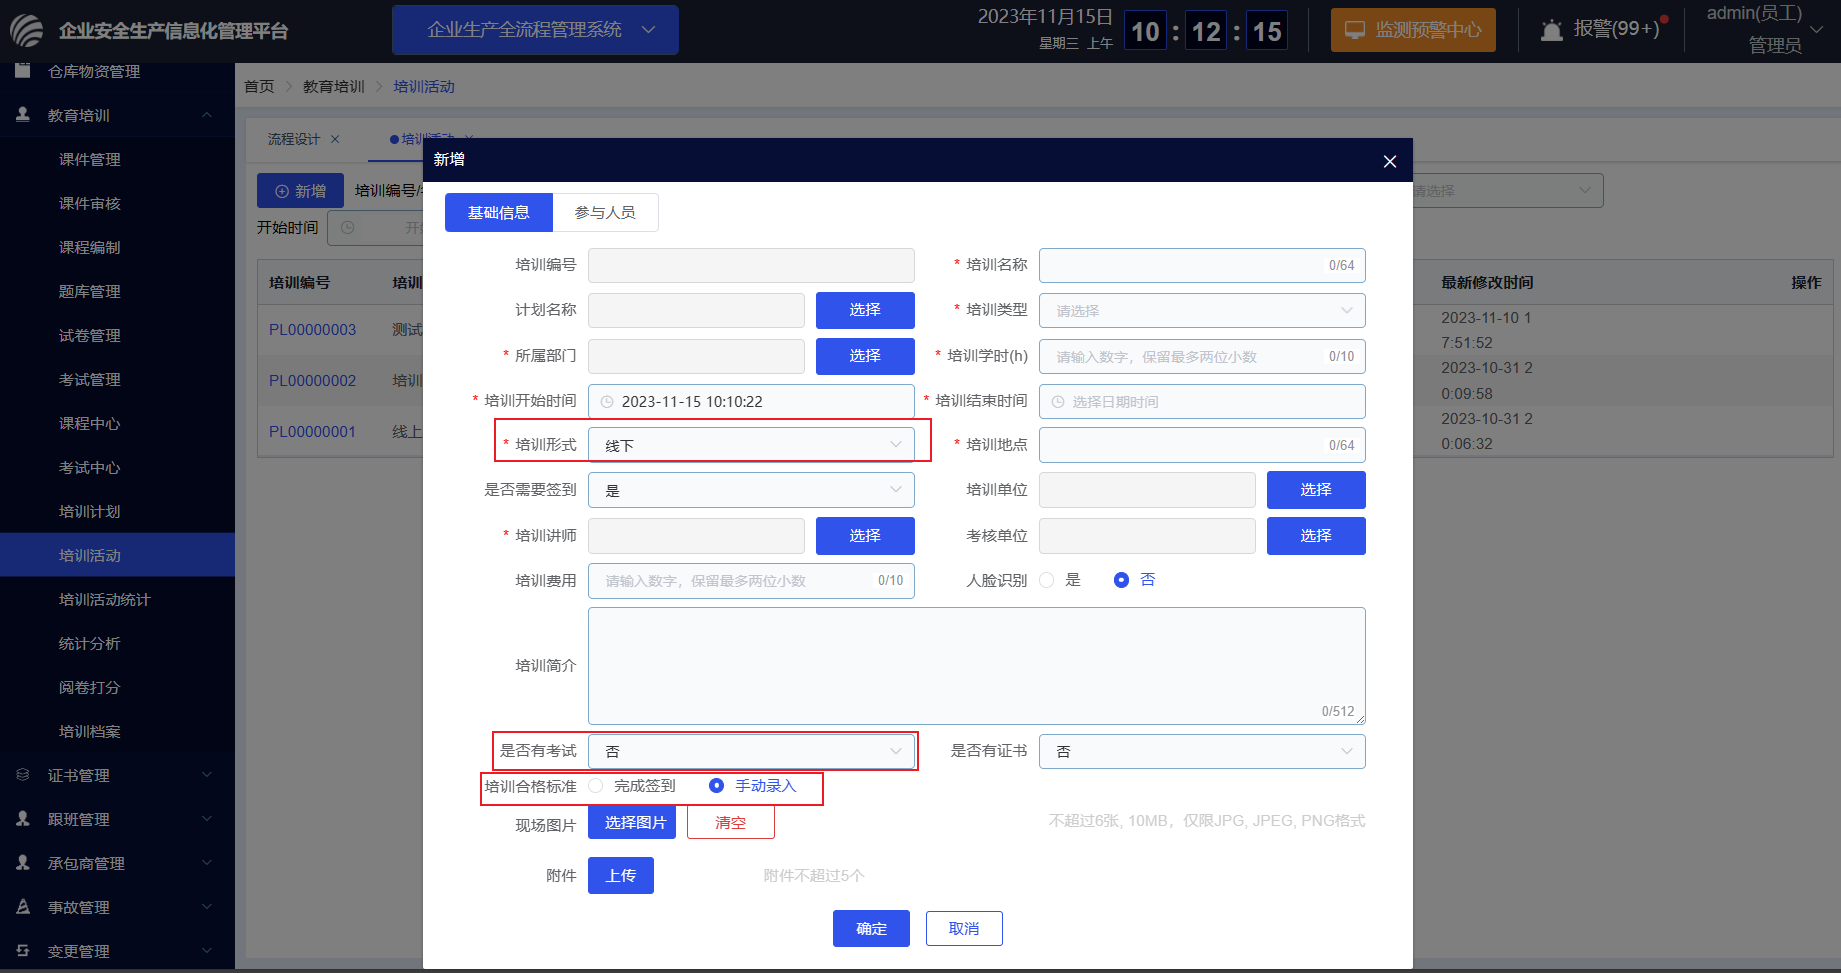Switch to the 流程设计 page tab
The image size is (1841, 973).
(294, 139)
